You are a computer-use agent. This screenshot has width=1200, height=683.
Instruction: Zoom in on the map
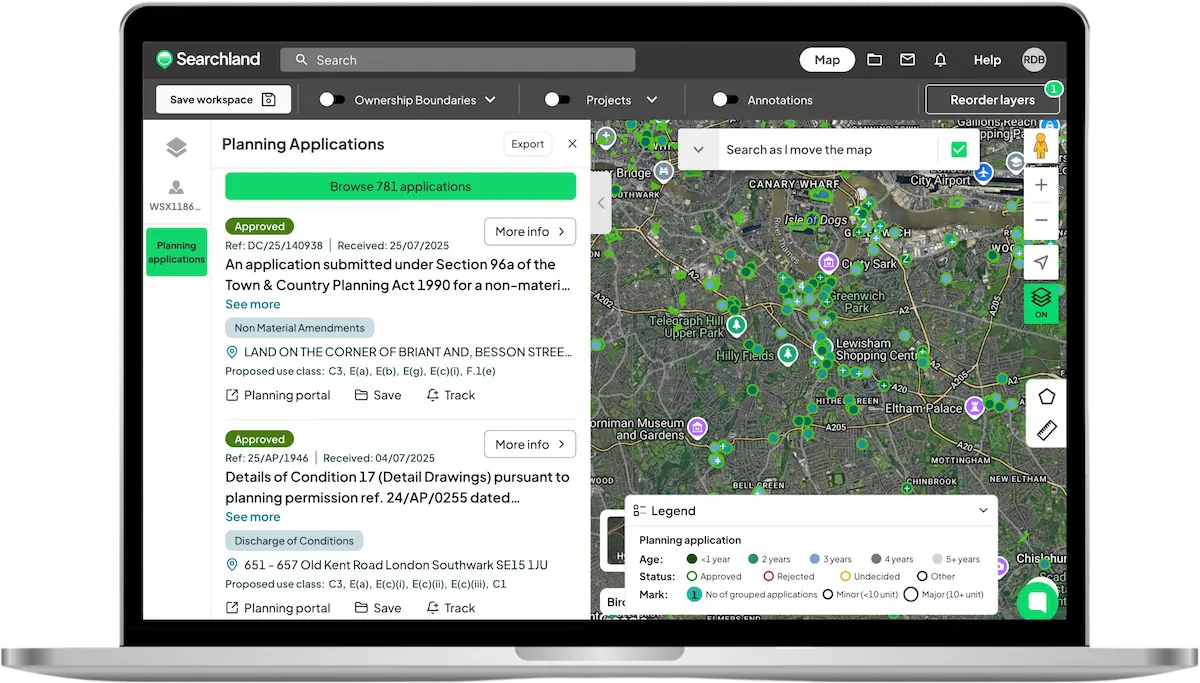click(1041, 185)
